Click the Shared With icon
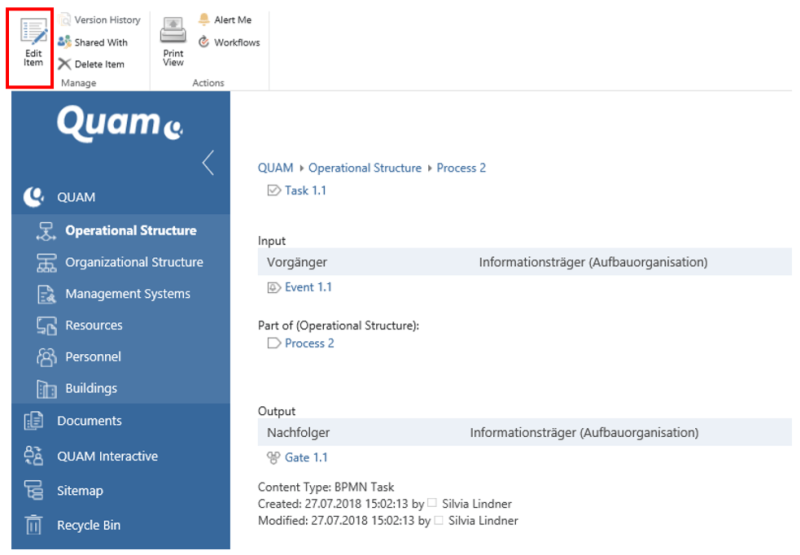This screenshot has width=800, height=555. click(x=65, y=42)
